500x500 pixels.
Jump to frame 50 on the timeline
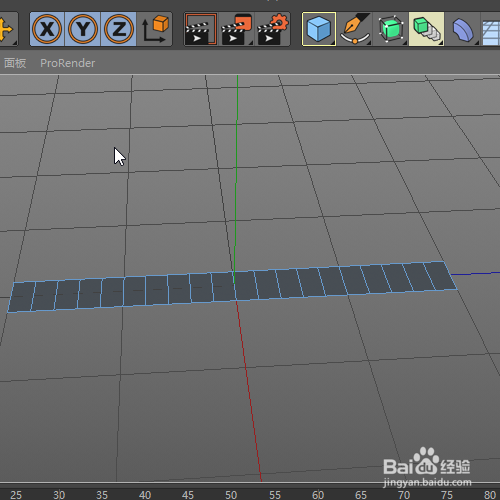coord(231,495)
